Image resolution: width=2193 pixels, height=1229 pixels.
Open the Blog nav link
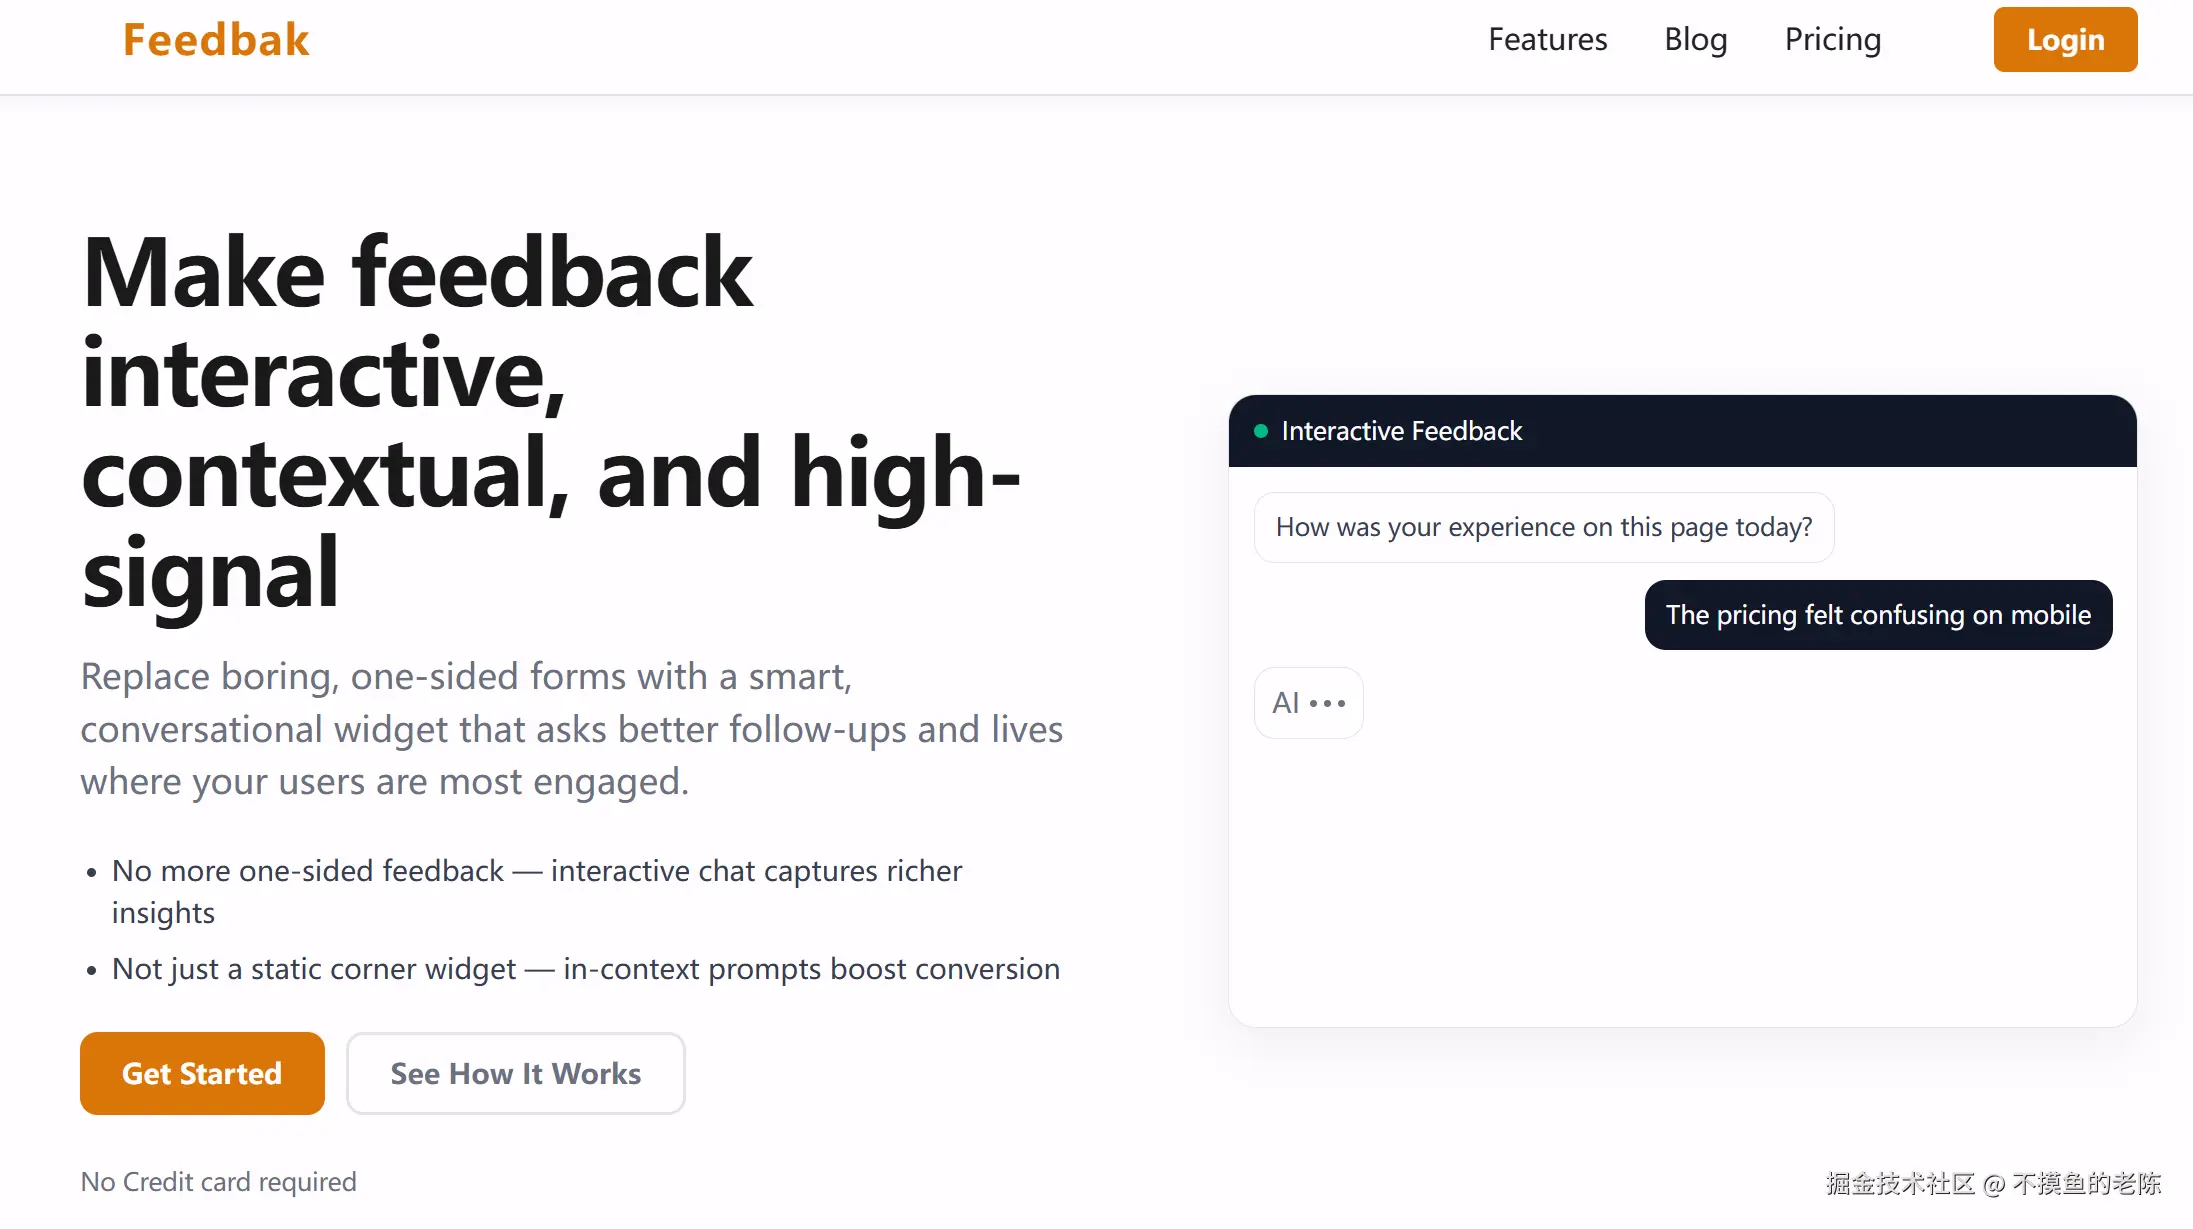tap(1695, 40)
